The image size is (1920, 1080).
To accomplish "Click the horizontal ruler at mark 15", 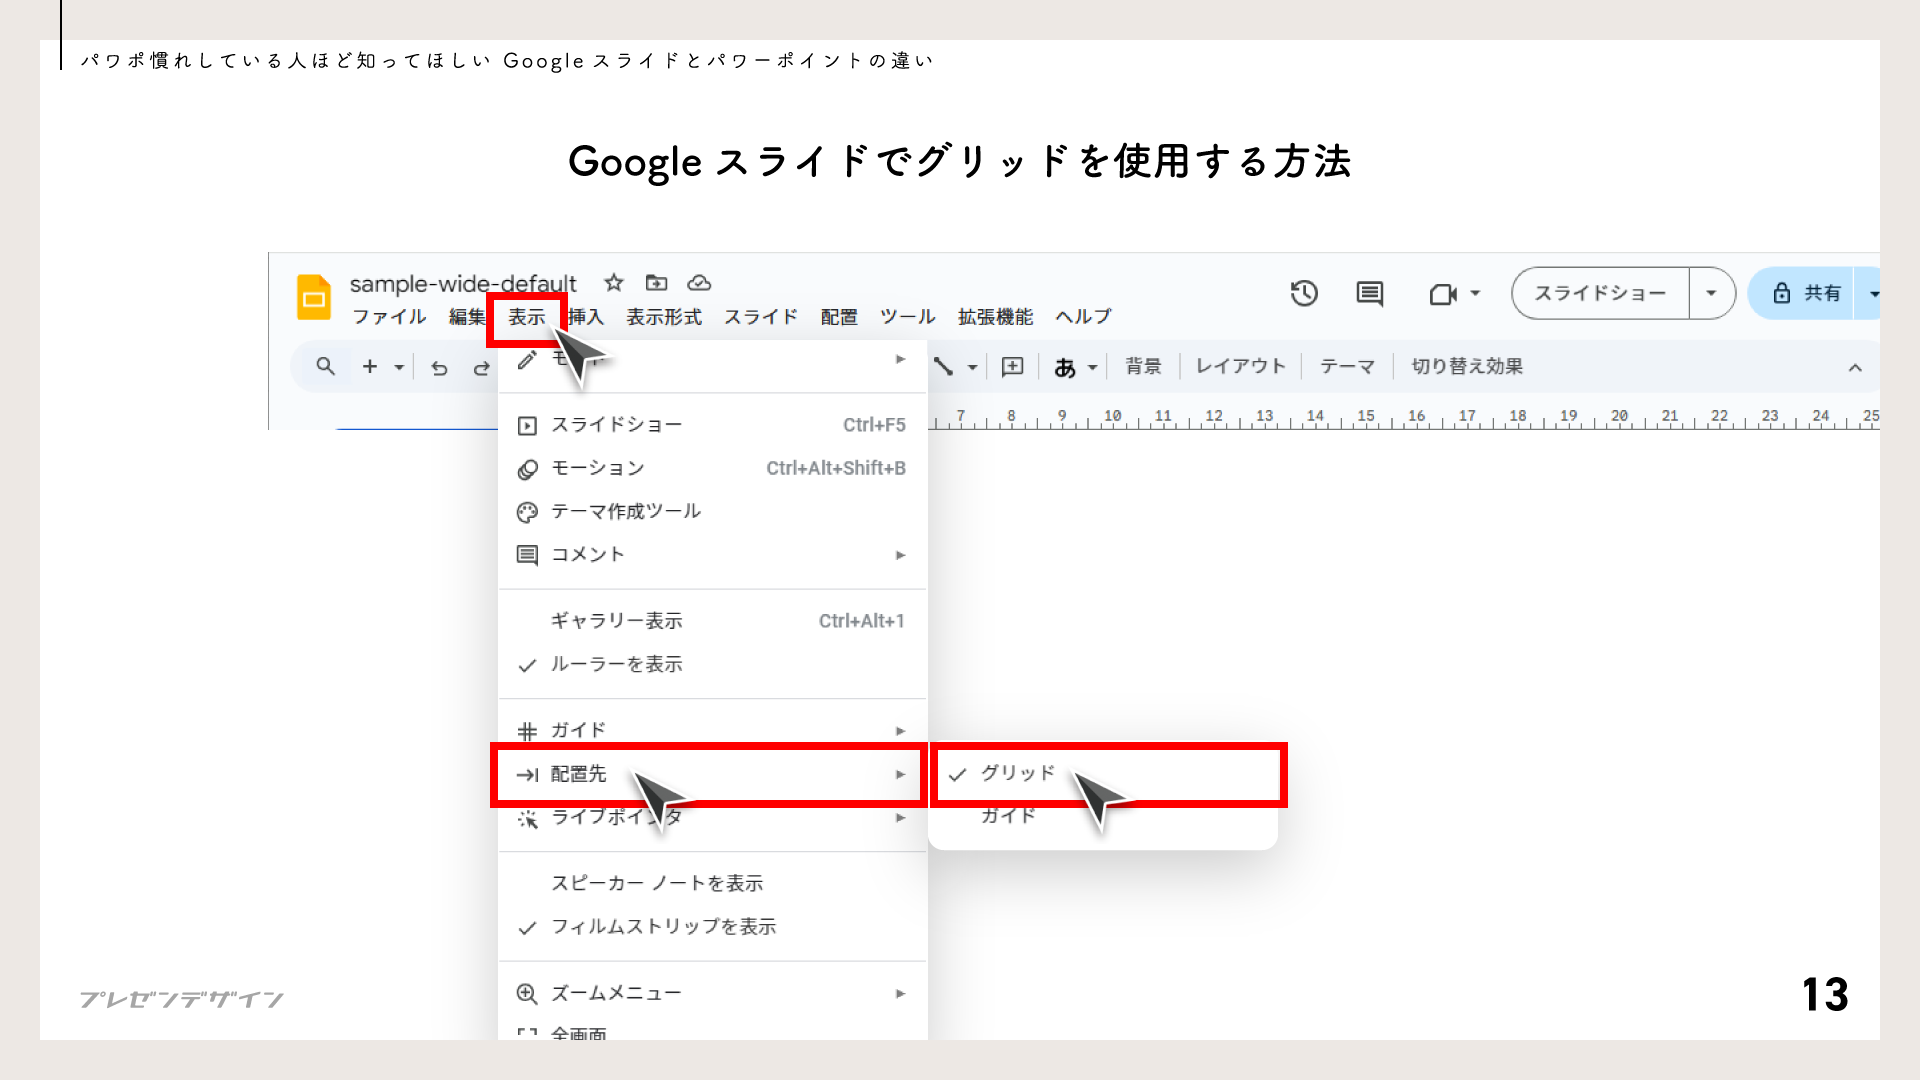I will click(x=1366, y=417).
